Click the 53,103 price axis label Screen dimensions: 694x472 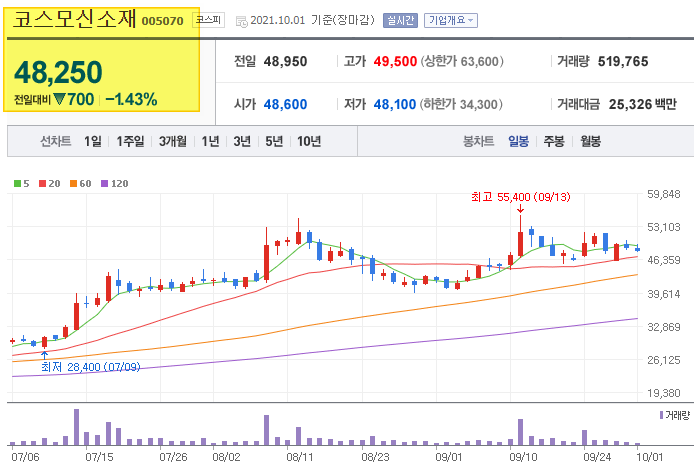click(x=663, y=227)
